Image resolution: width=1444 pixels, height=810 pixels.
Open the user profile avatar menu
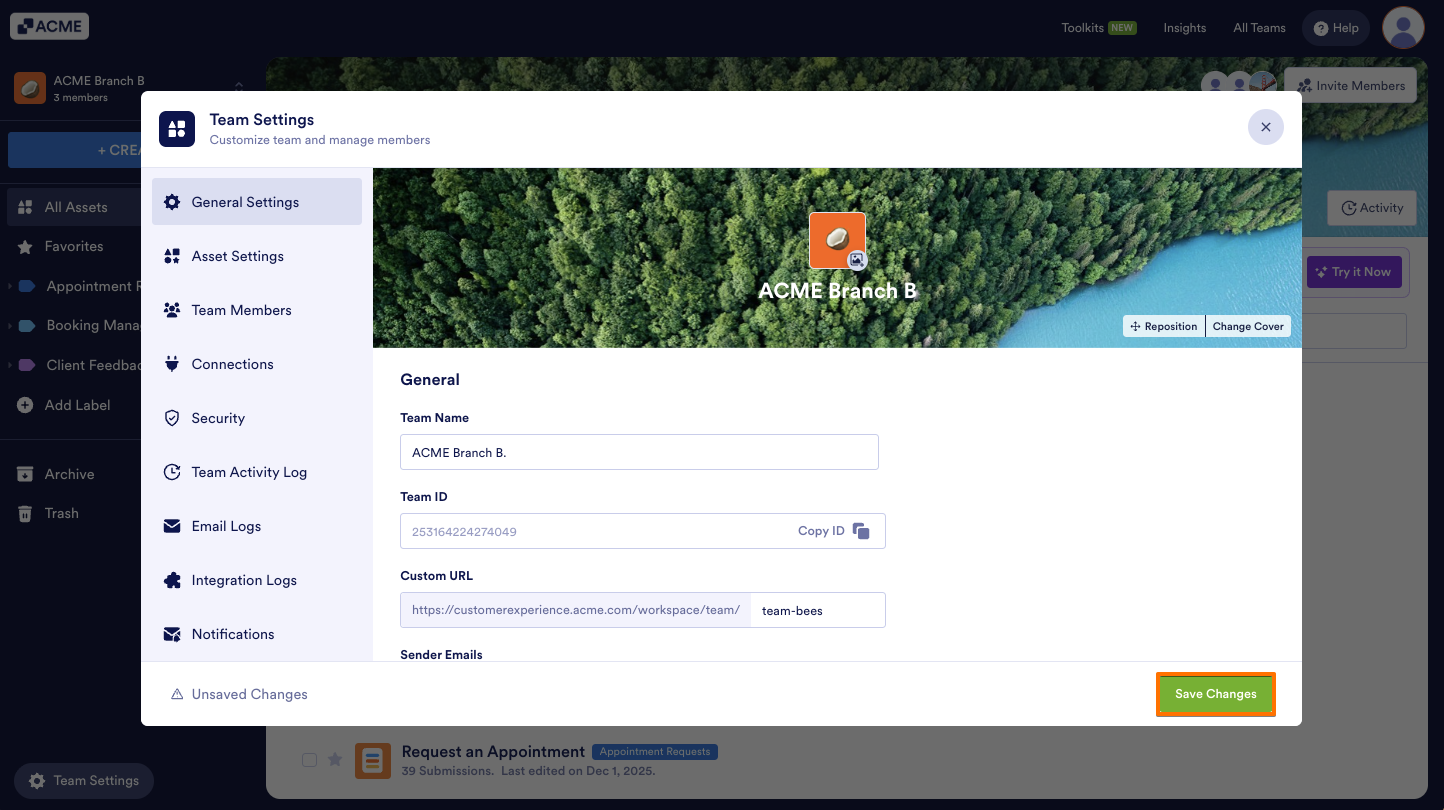pos(1403,27)
